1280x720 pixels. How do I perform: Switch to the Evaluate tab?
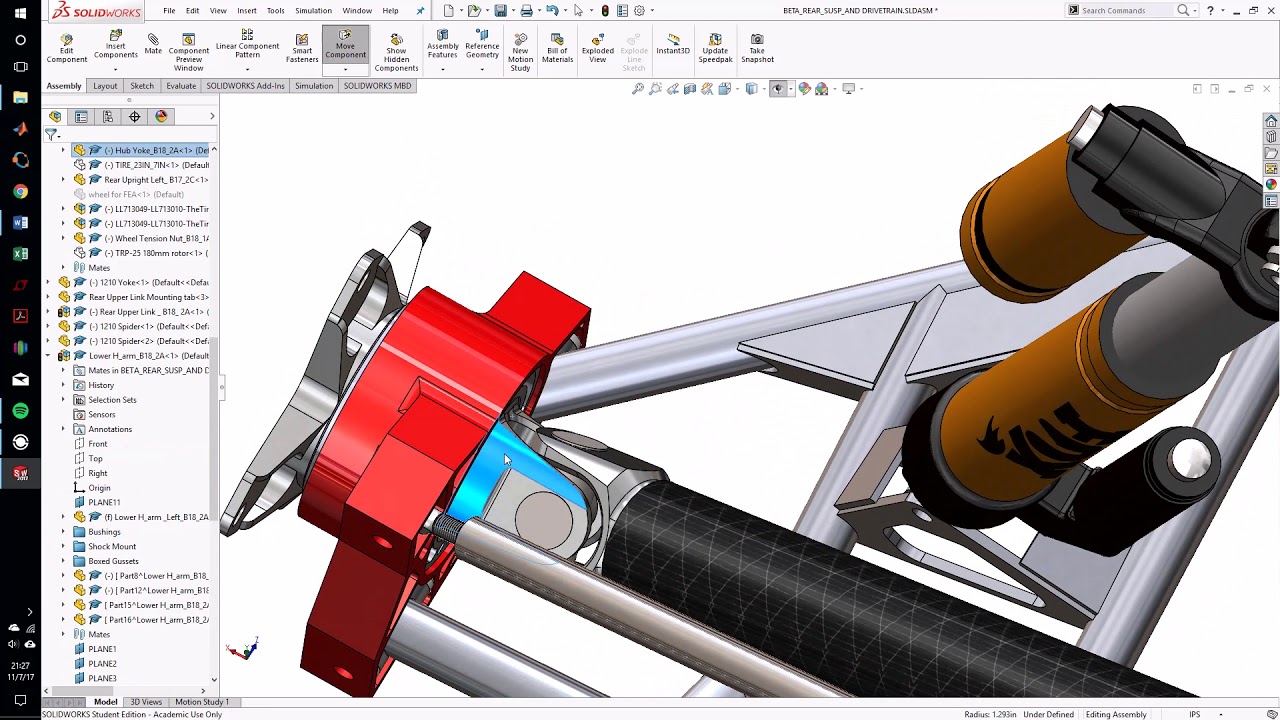click(180, 86)
